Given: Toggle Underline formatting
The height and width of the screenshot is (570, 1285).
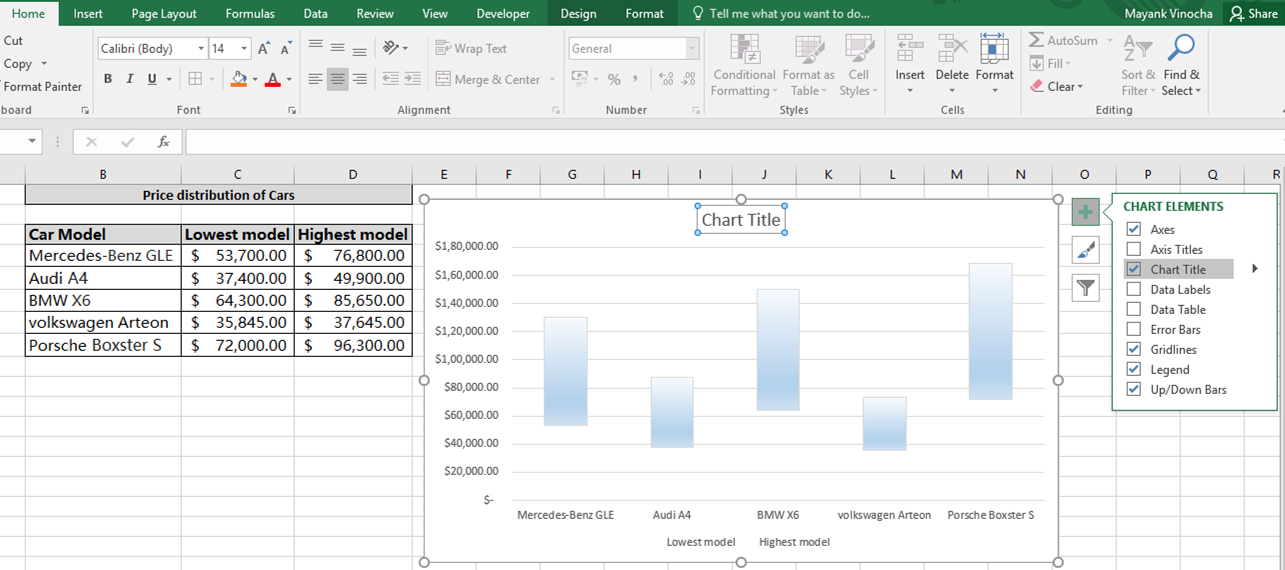Looking at the screenshot, I should click(x=152, y=79).
